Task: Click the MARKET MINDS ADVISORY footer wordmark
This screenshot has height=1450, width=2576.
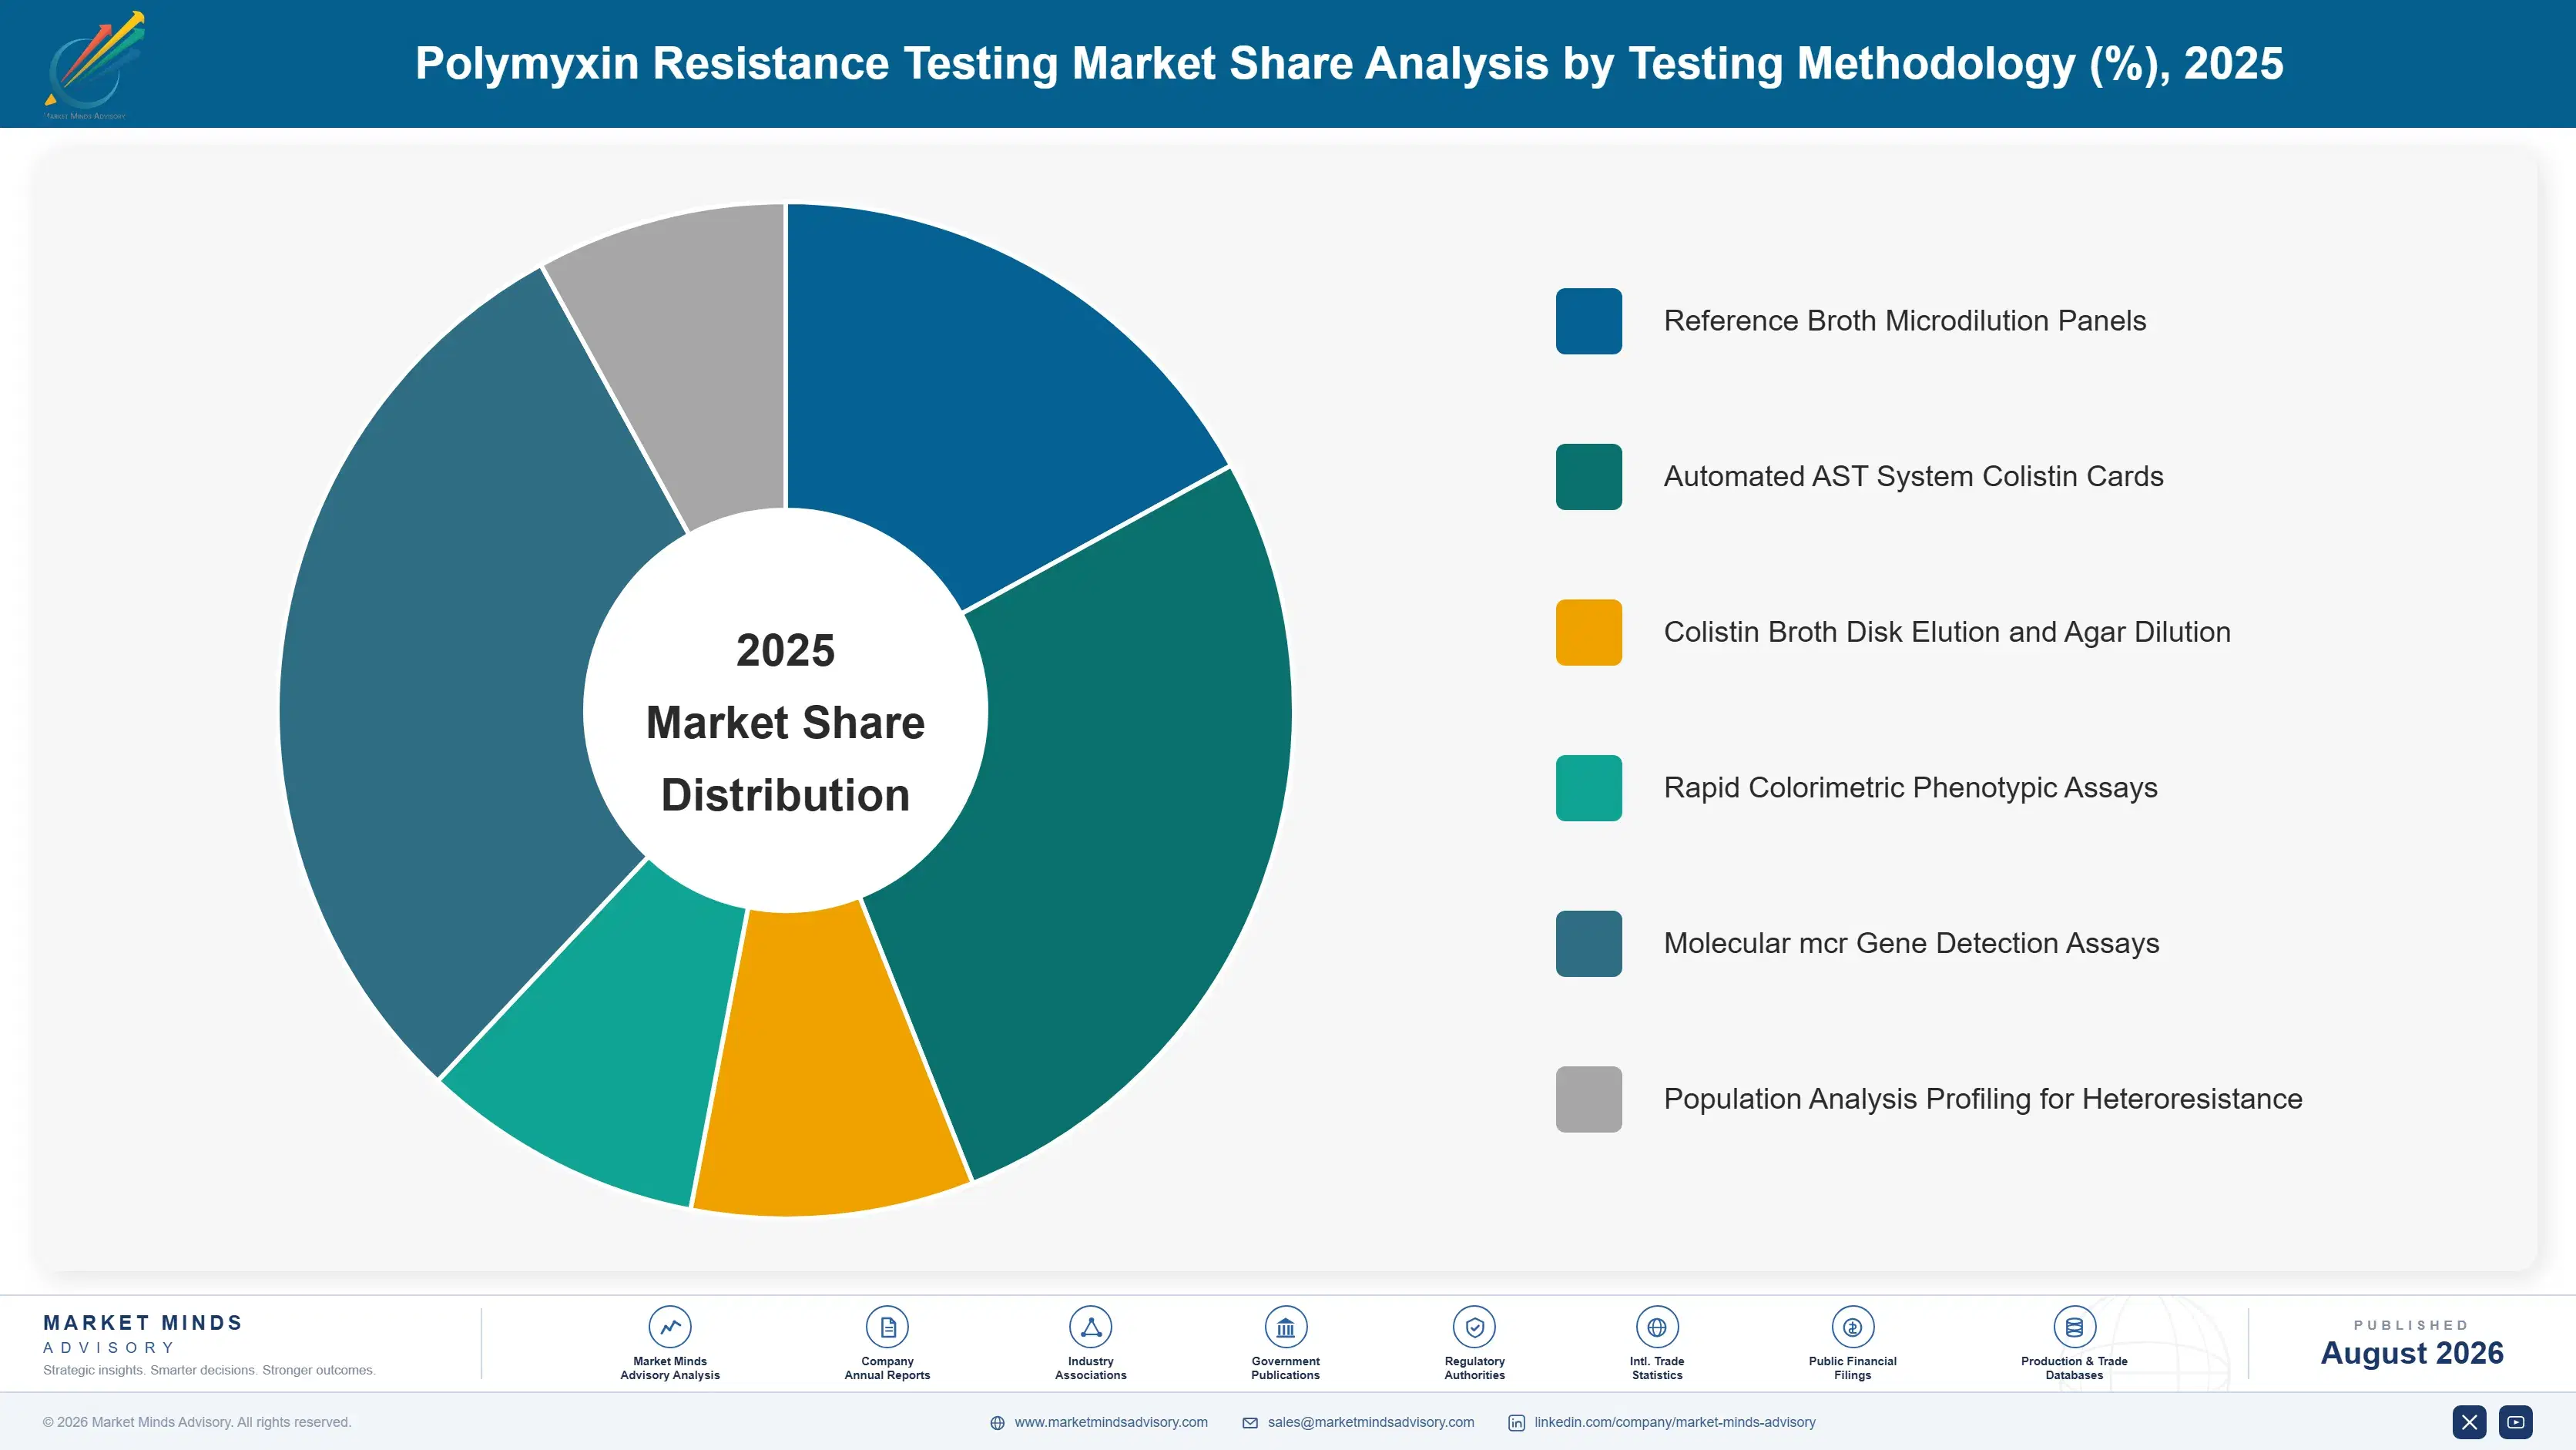Action: pos(143,1334)
